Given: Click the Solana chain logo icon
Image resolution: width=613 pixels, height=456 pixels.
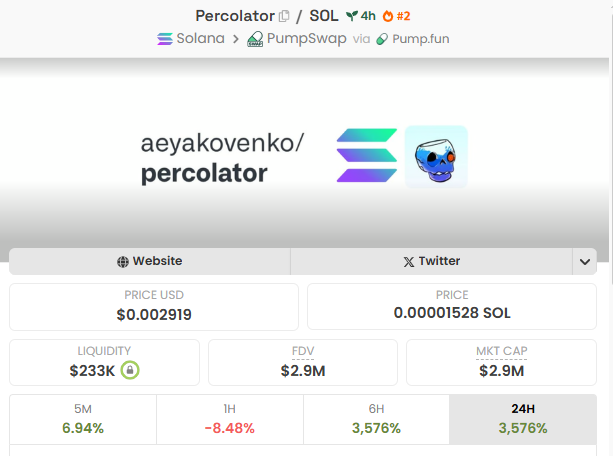Looking at the screenshot, I should click(165, 39).
